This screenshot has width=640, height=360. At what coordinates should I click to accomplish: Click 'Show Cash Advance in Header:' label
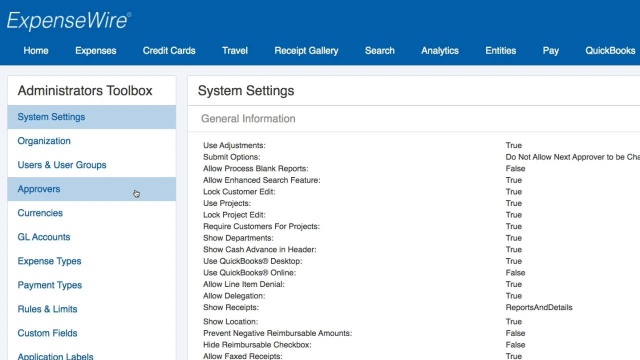point(260,249)
